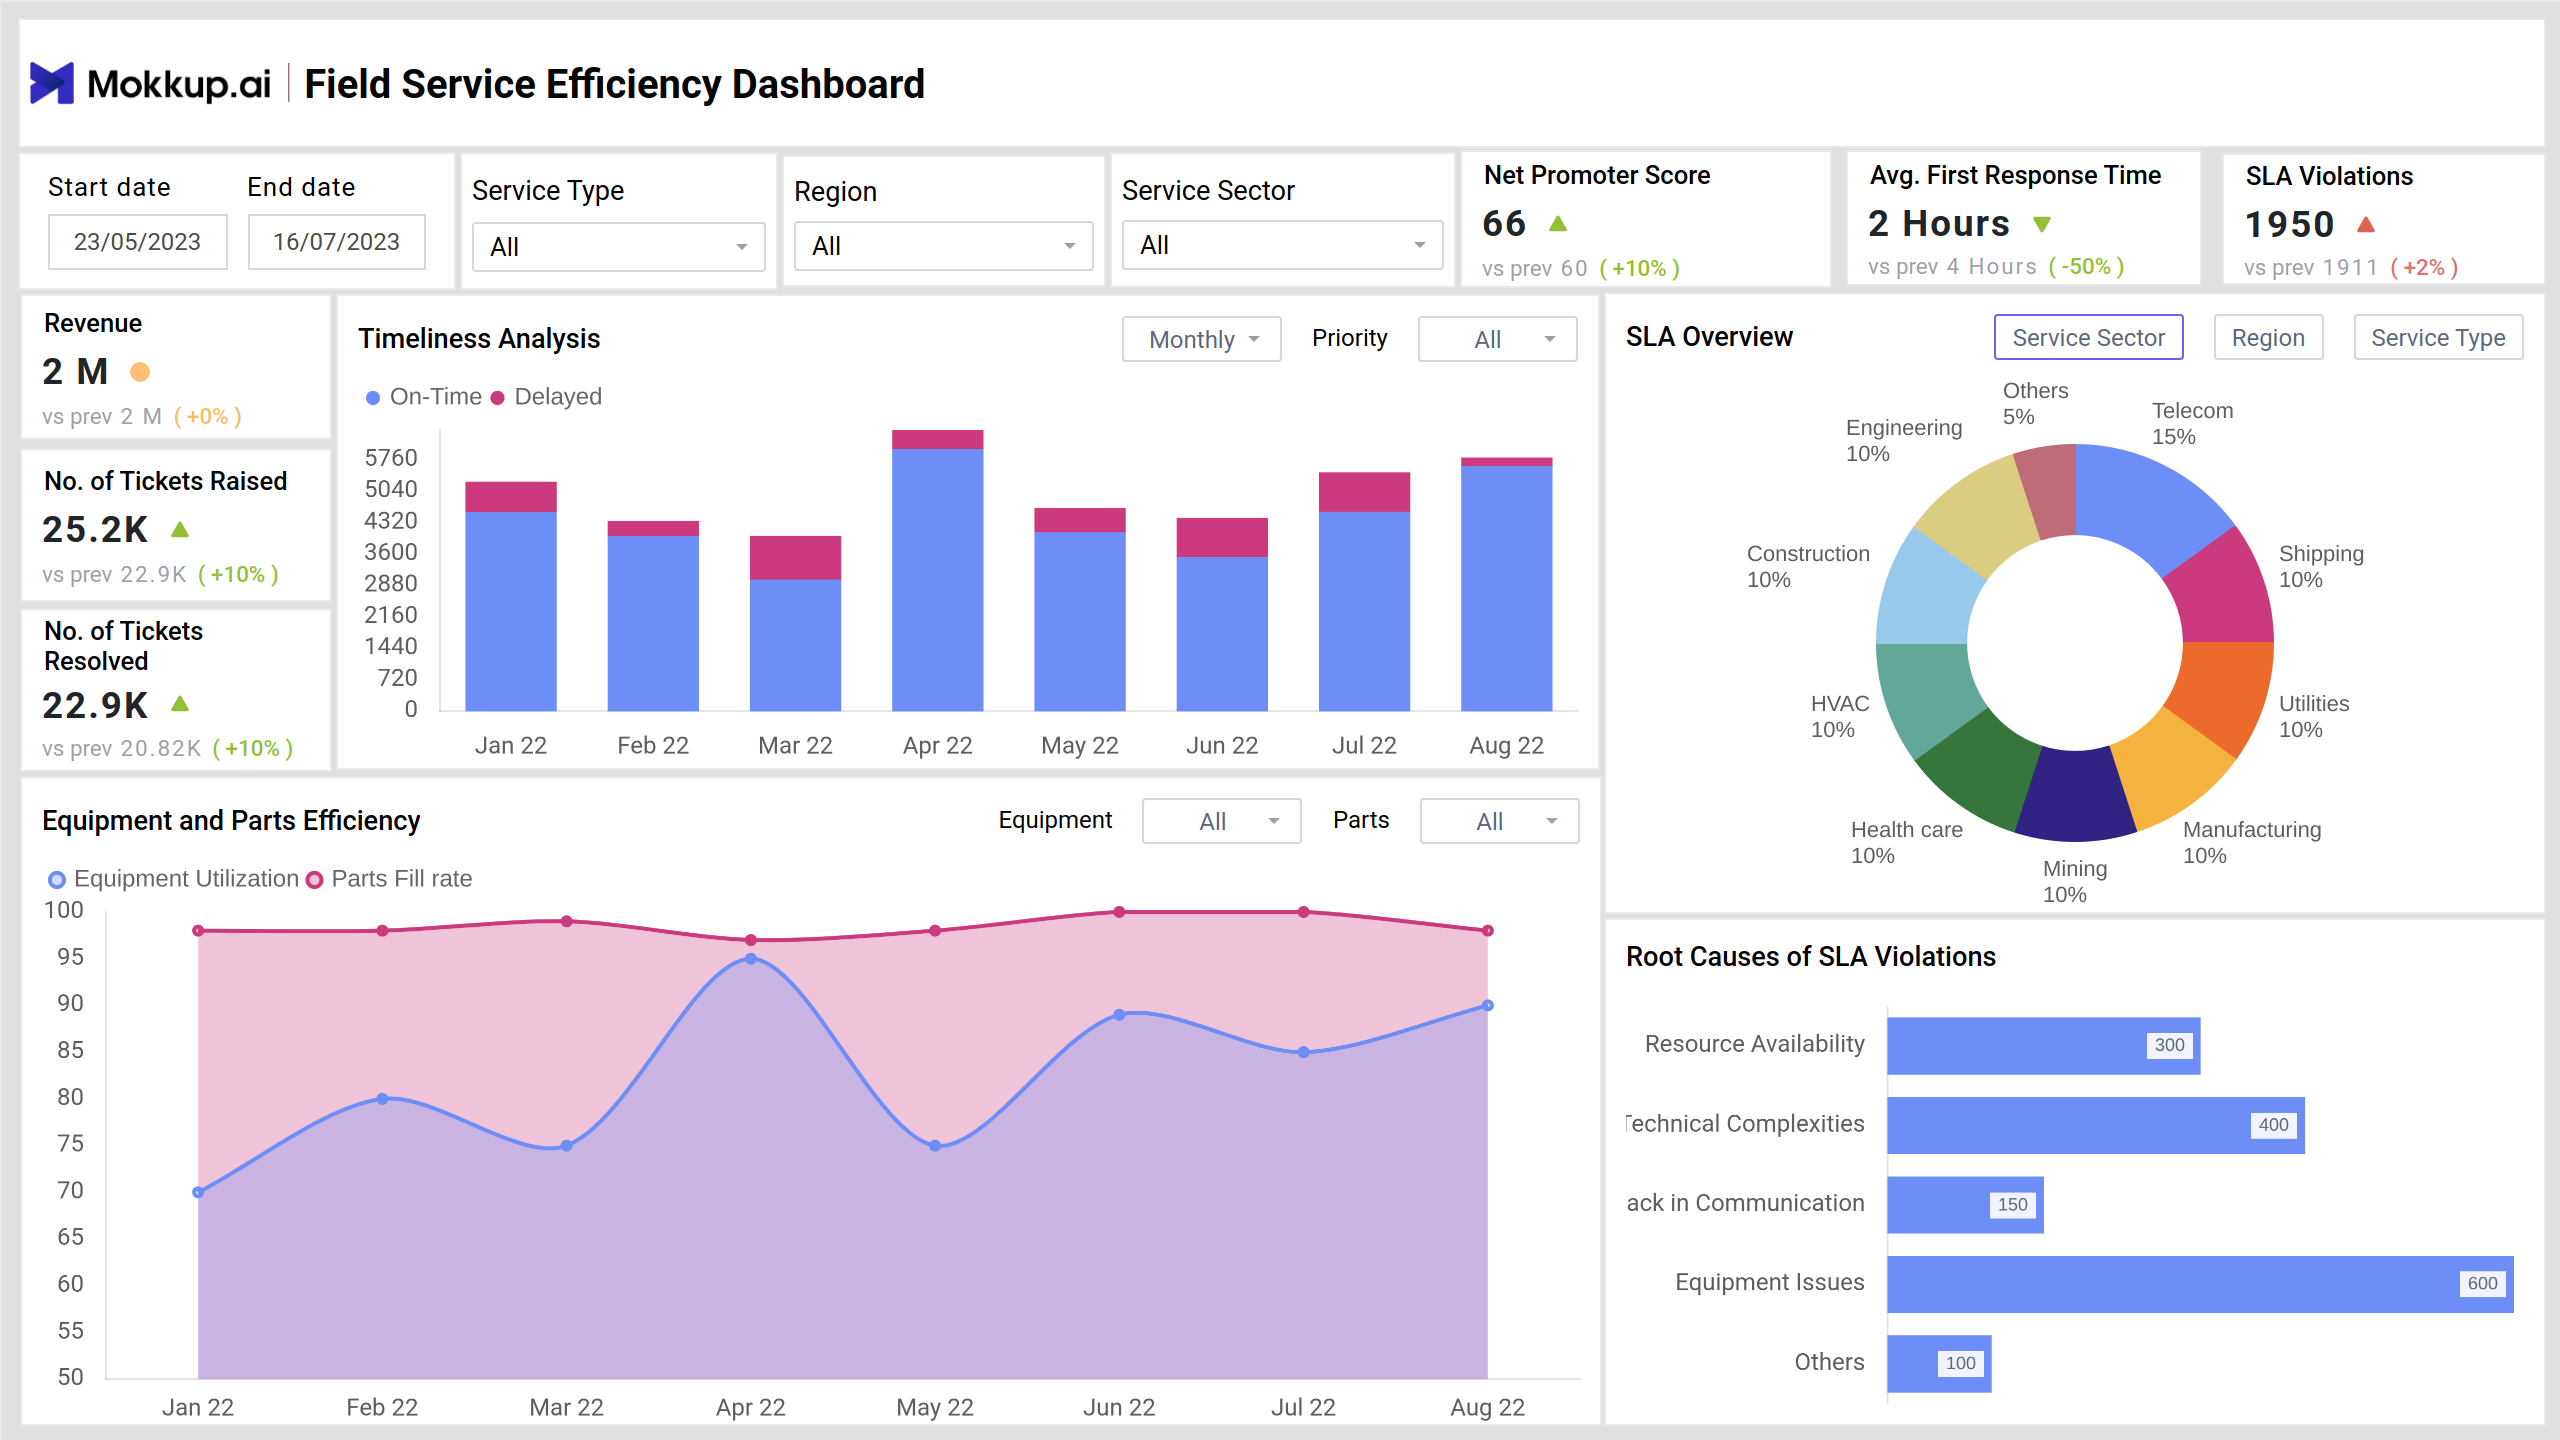2560x1440 pixels.
Task: Open the Service Type dropdown
Action: click(619, 246)
